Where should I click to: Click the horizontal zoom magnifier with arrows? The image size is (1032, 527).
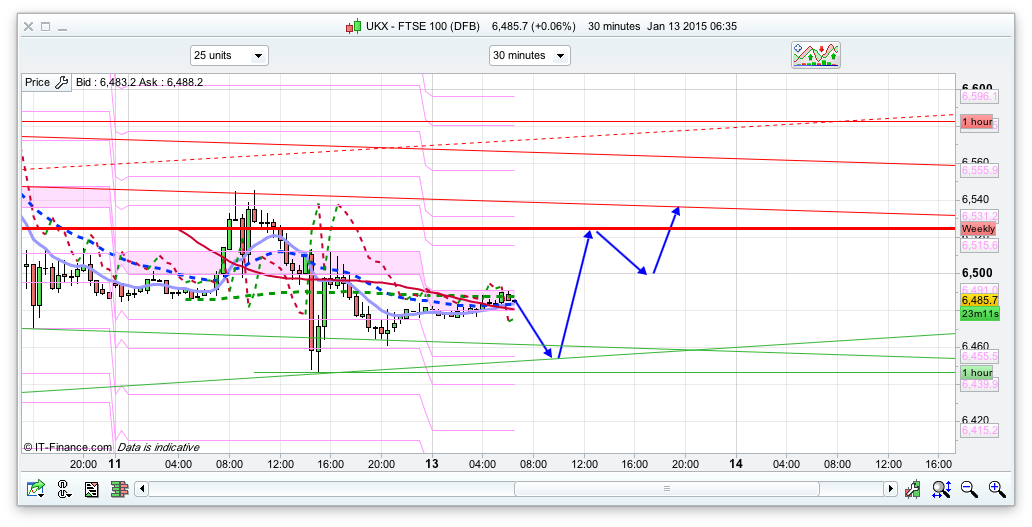941,489
